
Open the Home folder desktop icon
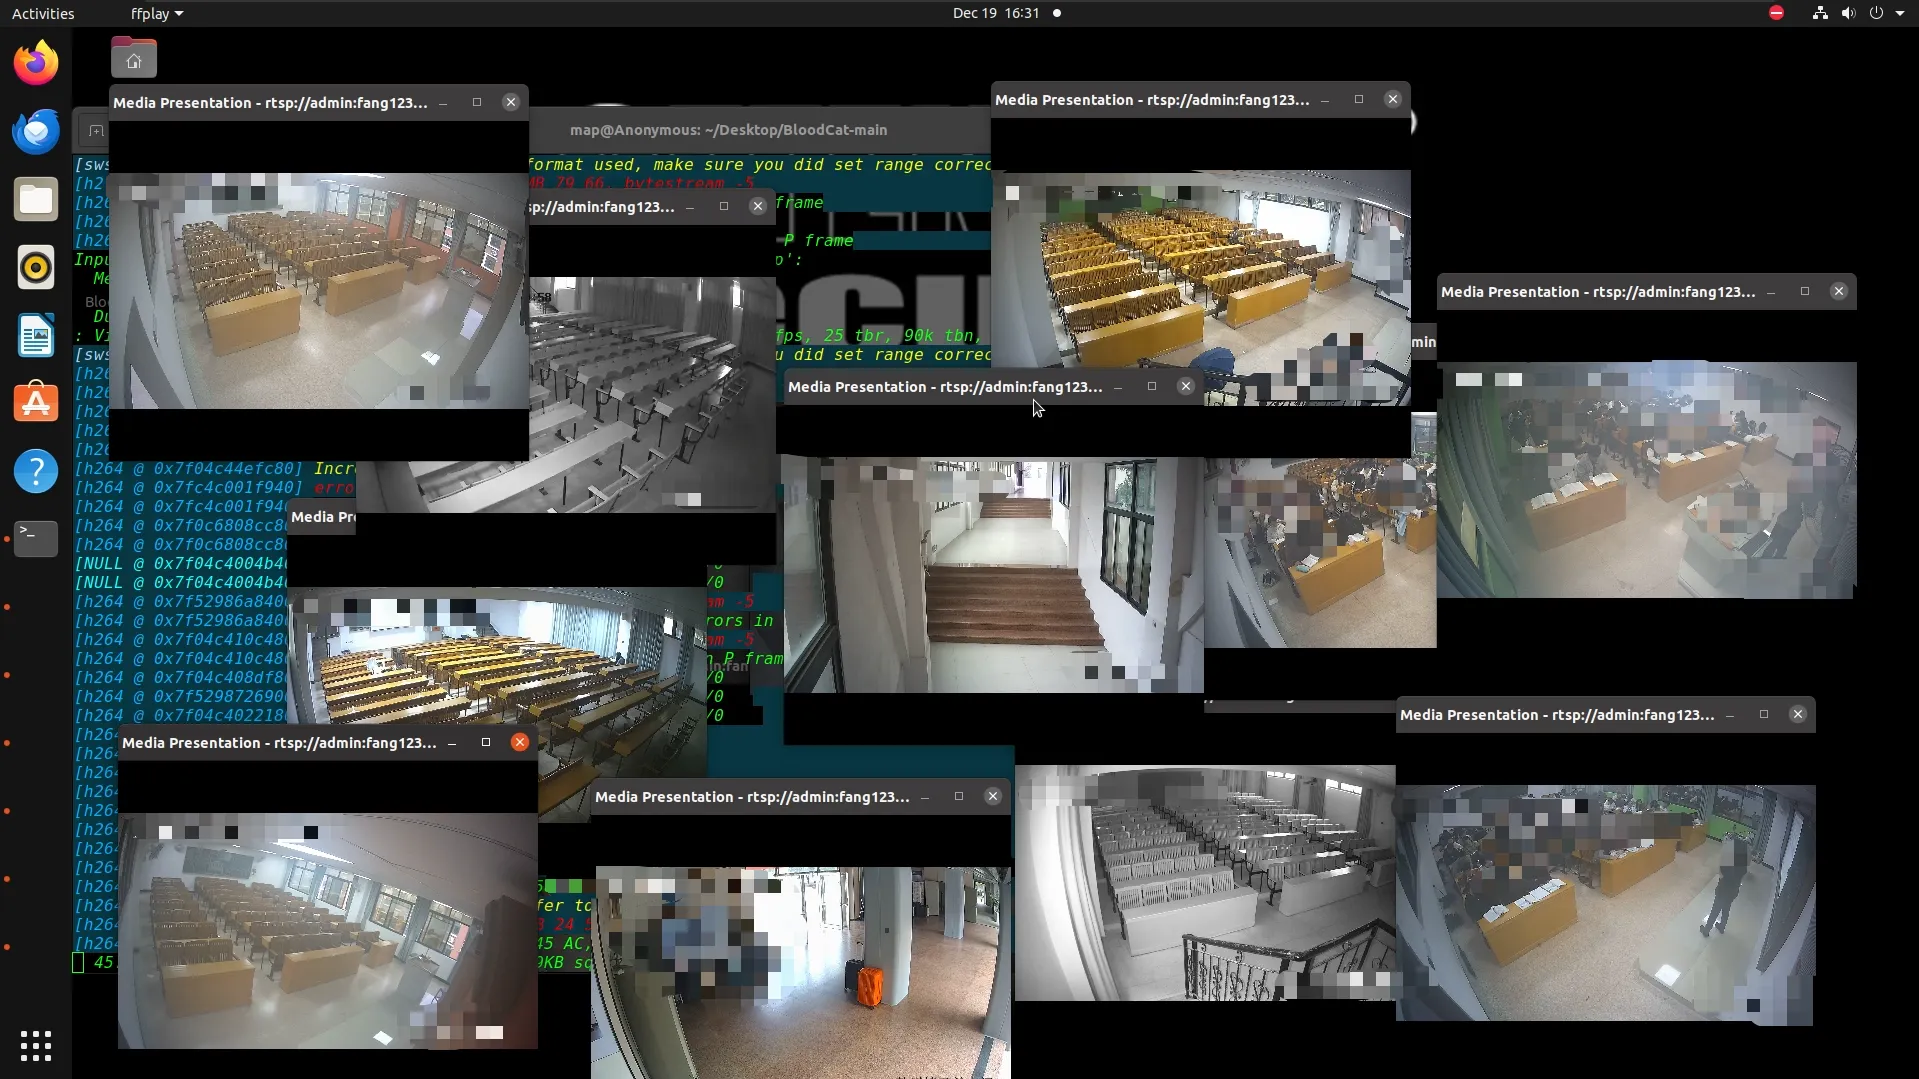coord(134,58)
